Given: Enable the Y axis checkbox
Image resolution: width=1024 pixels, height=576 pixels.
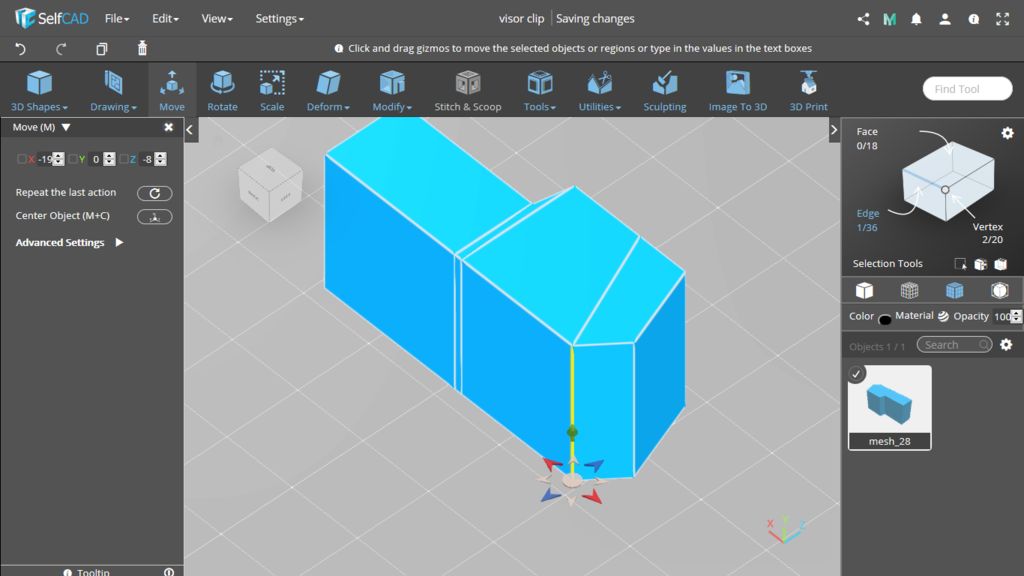Looking at the screenshot, I should click(72, 159).
